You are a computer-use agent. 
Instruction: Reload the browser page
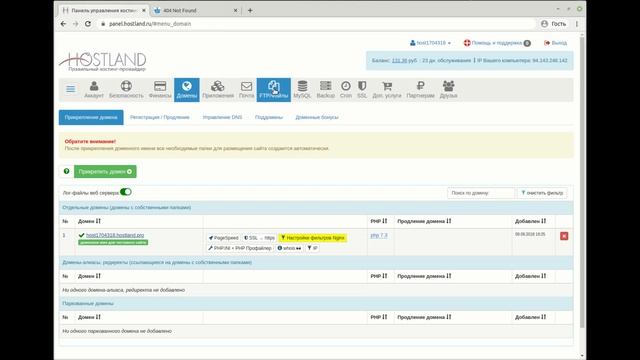coord(88,24)
